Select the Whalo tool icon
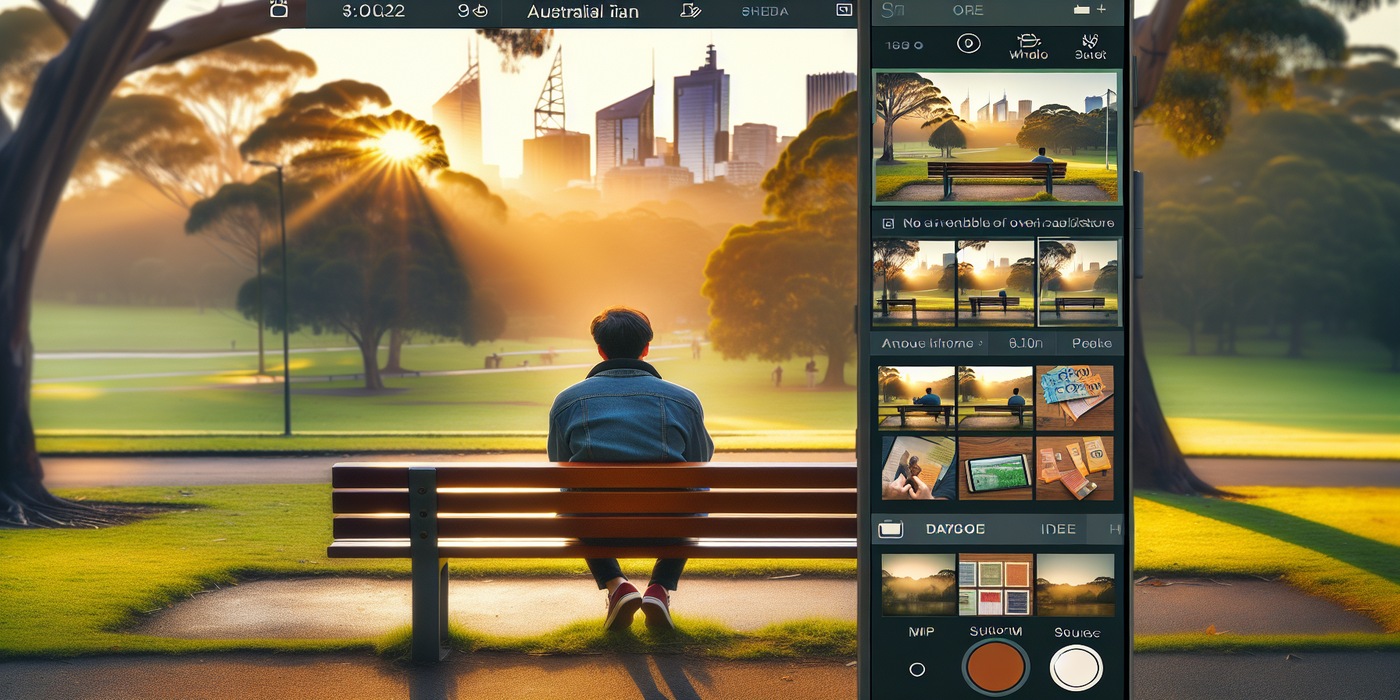This screenshot has height=700, width=1400. (x=1028, y=42)
